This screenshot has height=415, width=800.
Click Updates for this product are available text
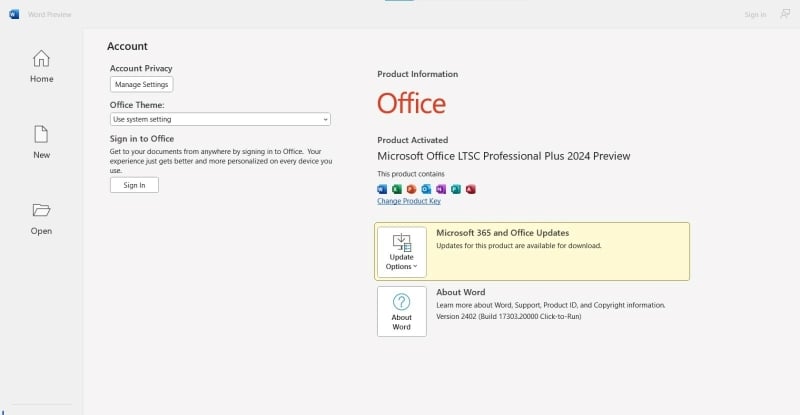[518, 246]
